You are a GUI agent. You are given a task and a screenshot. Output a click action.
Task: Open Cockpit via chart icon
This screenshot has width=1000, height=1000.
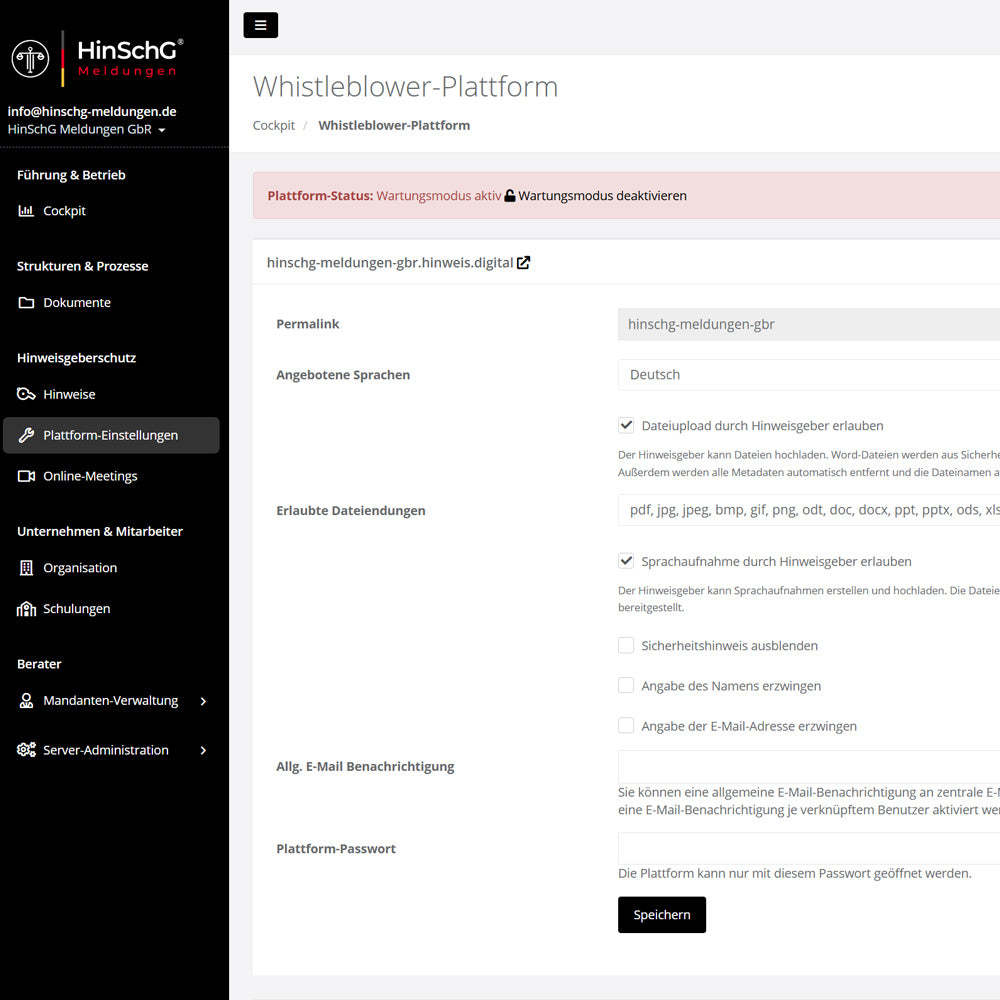tap(26, 211)
